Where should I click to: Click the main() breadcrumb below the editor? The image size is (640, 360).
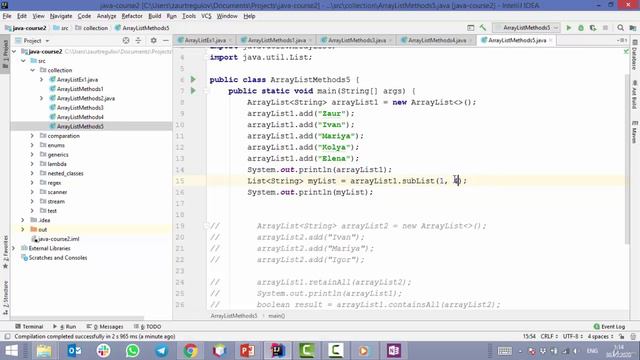point(276,316)
